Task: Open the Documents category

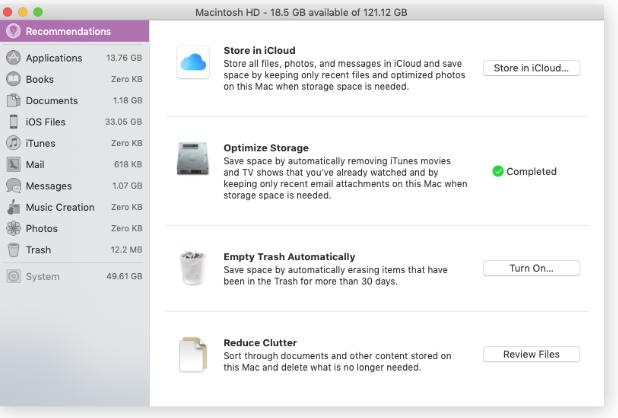Action: point(74,100)
